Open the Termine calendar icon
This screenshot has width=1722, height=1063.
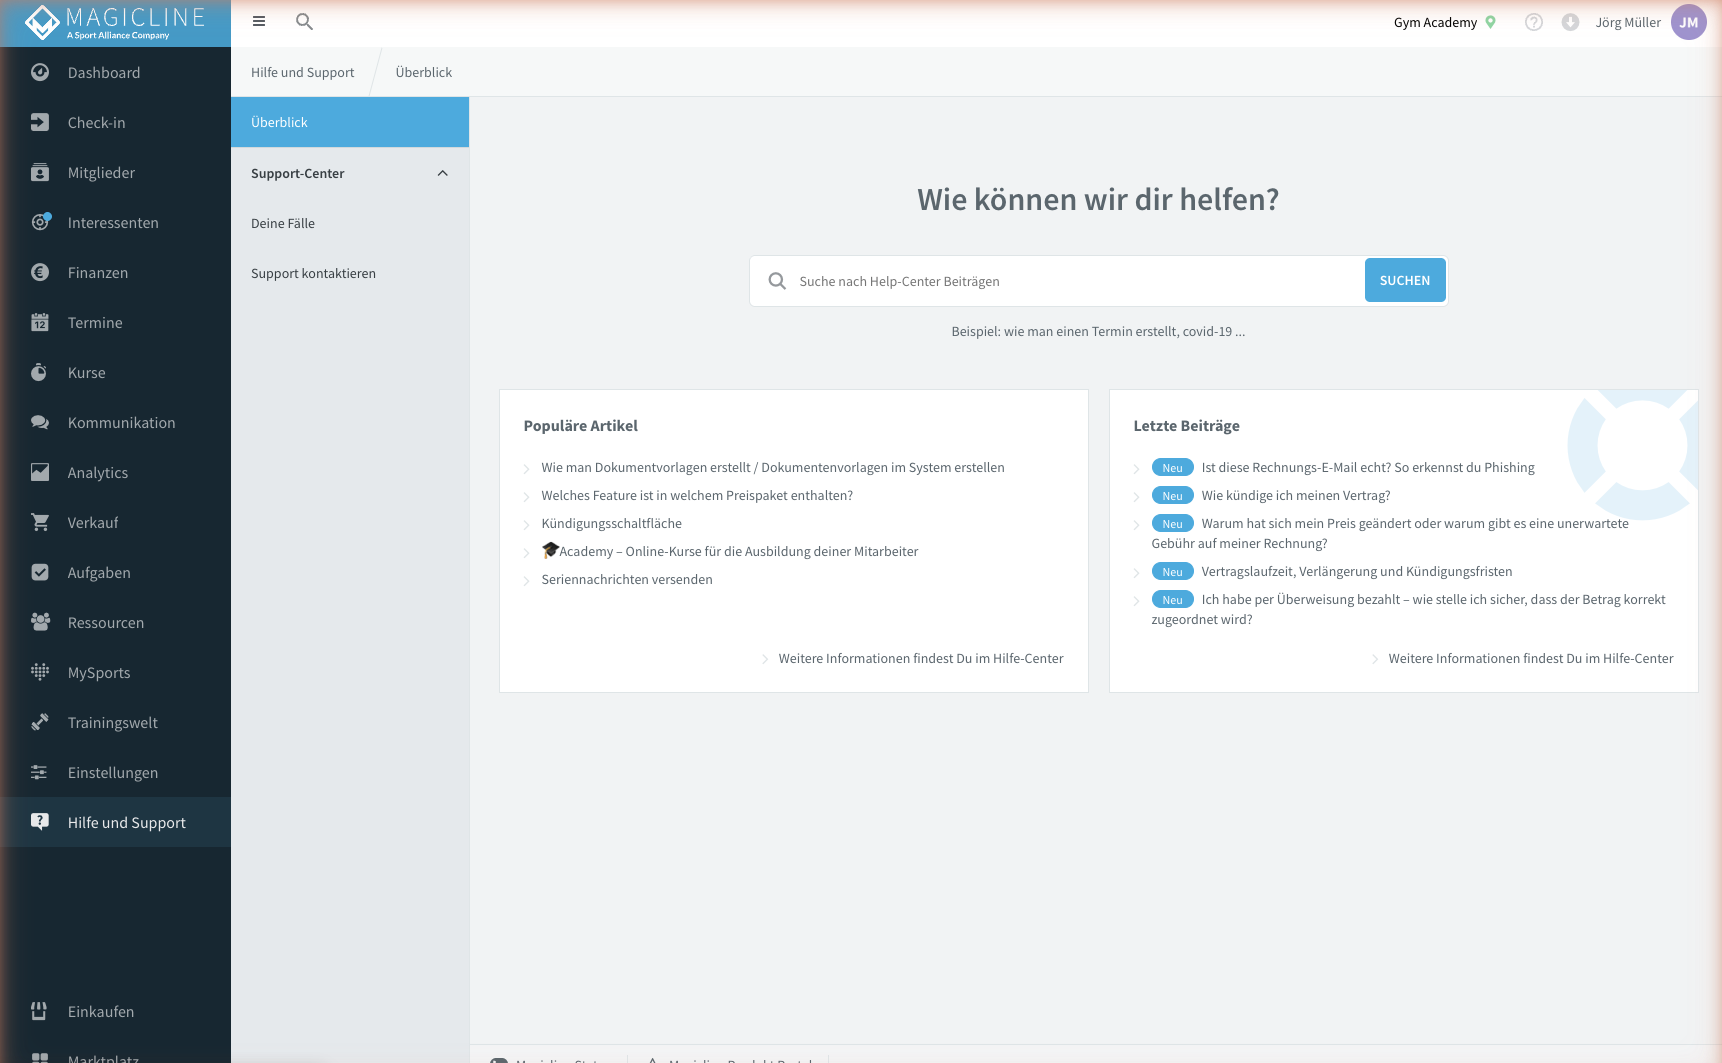(40, 322)
